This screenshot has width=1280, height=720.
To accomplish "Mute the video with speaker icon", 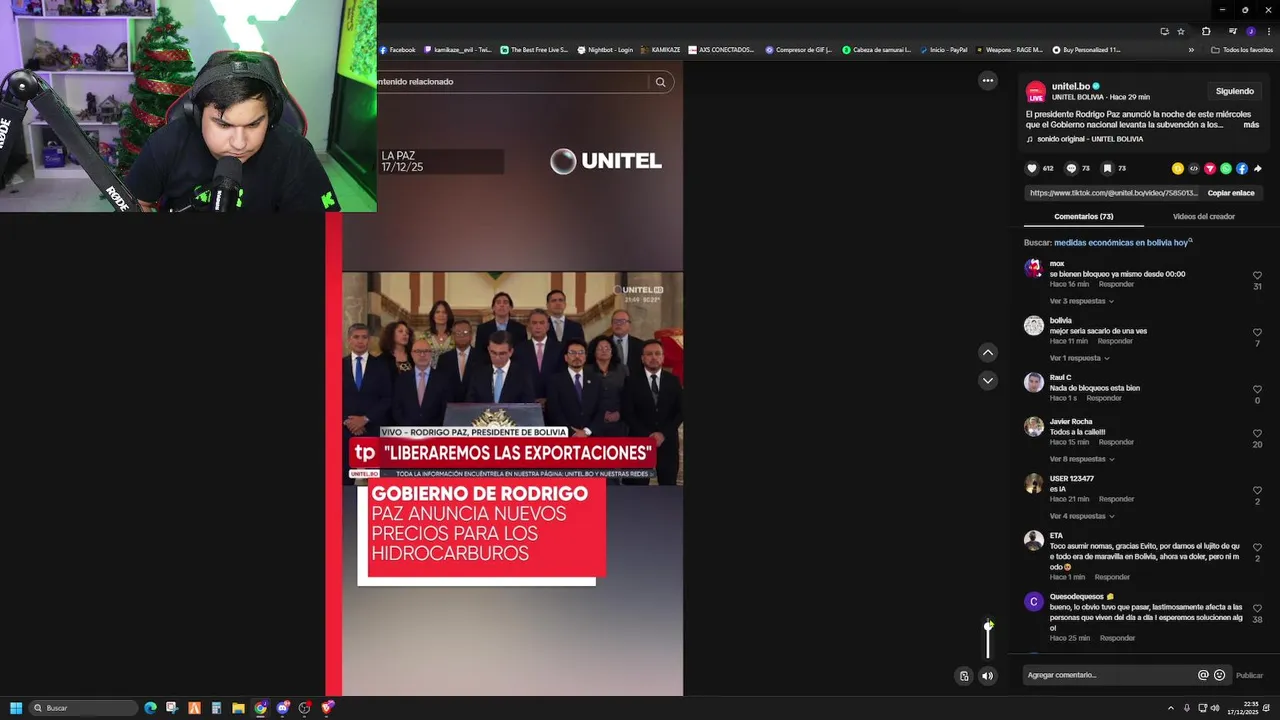I will point(988,676).
